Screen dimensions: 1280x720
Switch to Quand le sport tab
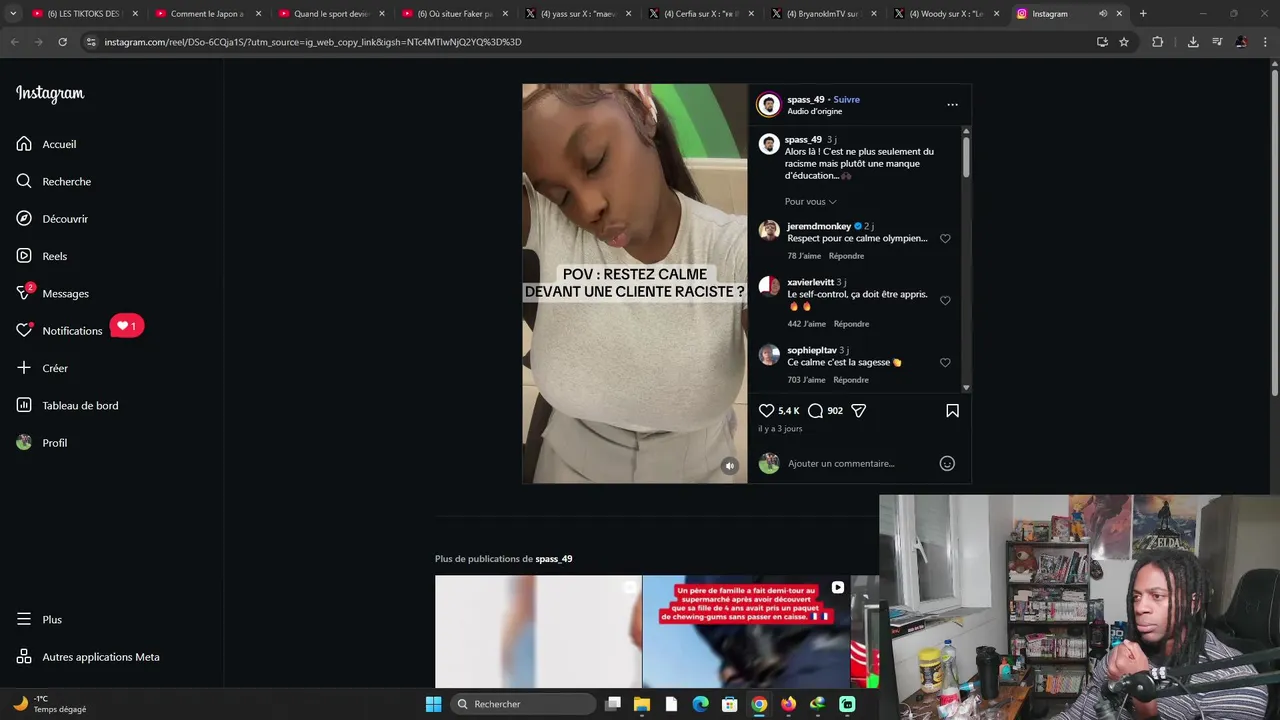point(331,14)
